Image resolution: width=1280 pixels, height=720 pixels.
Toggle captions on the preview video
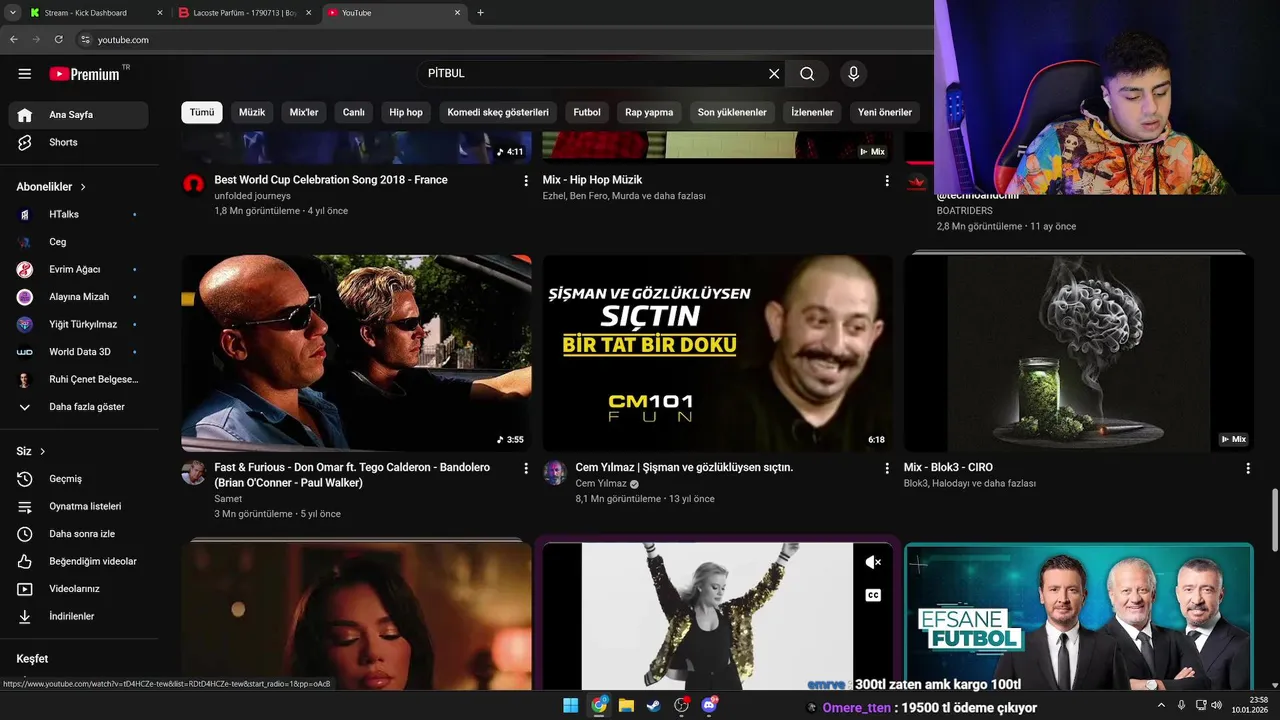click(873, 596)
